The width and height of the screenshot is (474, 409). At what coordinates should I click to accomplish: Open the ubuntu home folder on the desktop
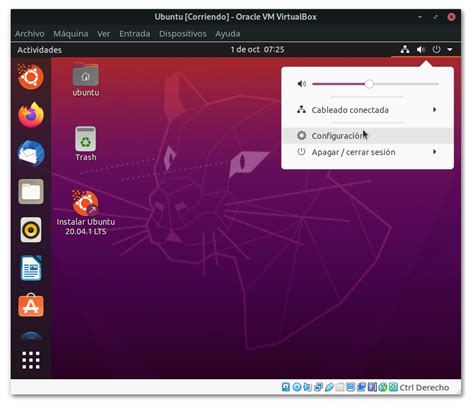86,80
